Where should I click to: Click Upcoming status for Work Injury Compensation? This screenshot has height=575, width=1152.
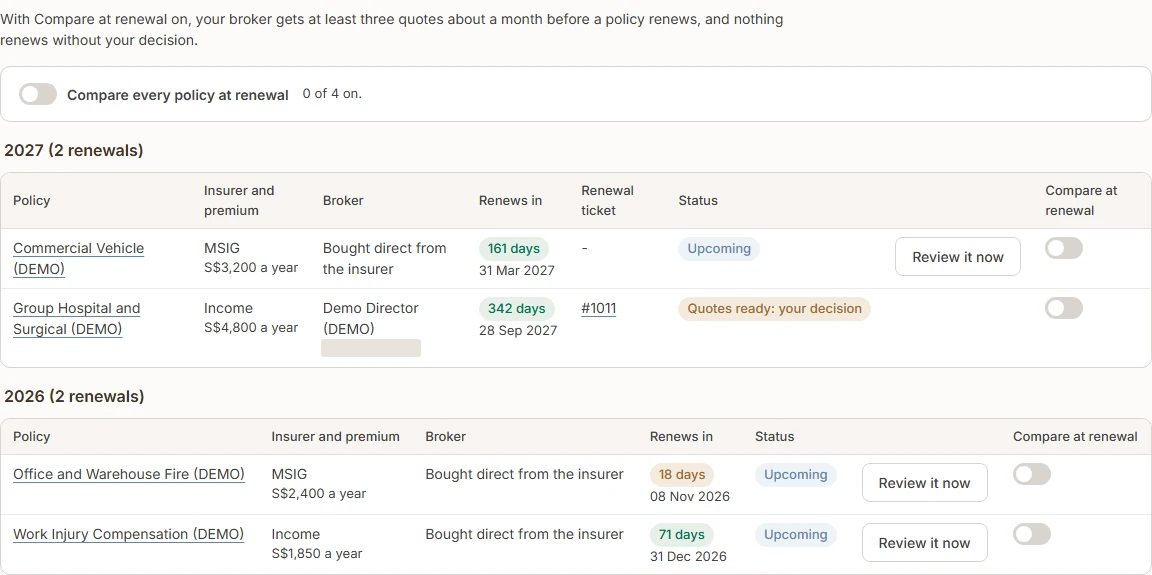[796, 535]
